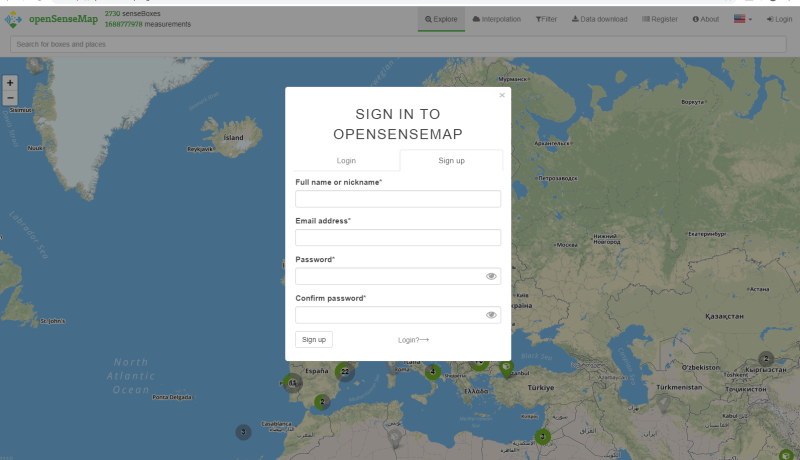Focus the search boxes and places field
Screen dimensions: 800x460
(x=398, y=44)
